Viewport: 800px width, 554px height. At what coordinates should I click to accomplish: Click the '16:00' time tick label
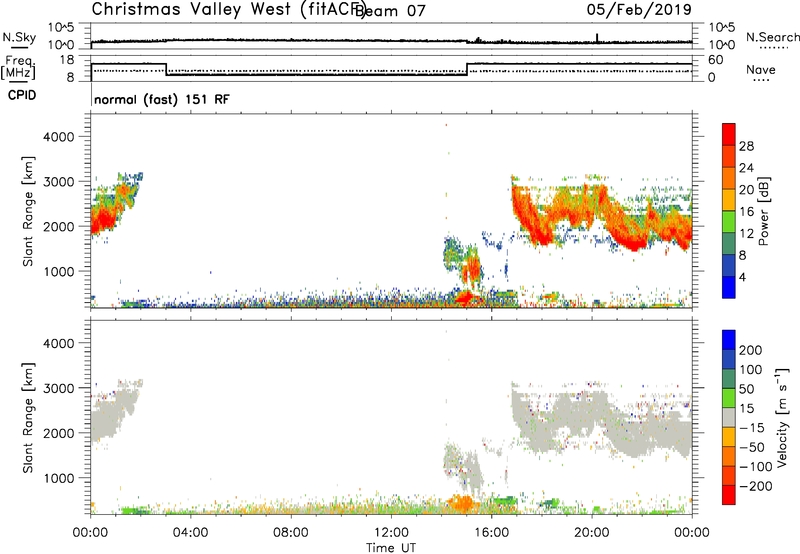[491, 533]
